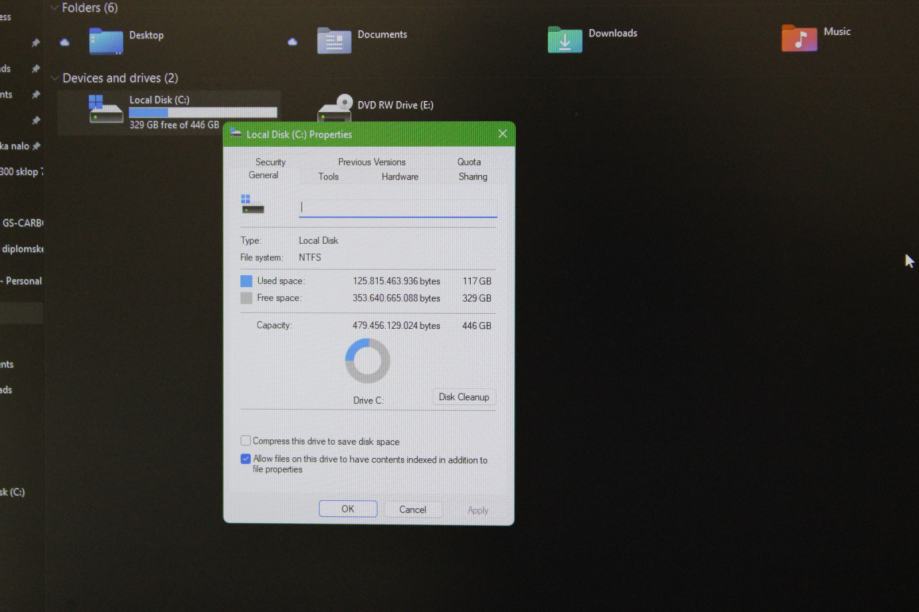Click the drive icon in Properties title bar
The image size is (919, 612).
(236, 133)
